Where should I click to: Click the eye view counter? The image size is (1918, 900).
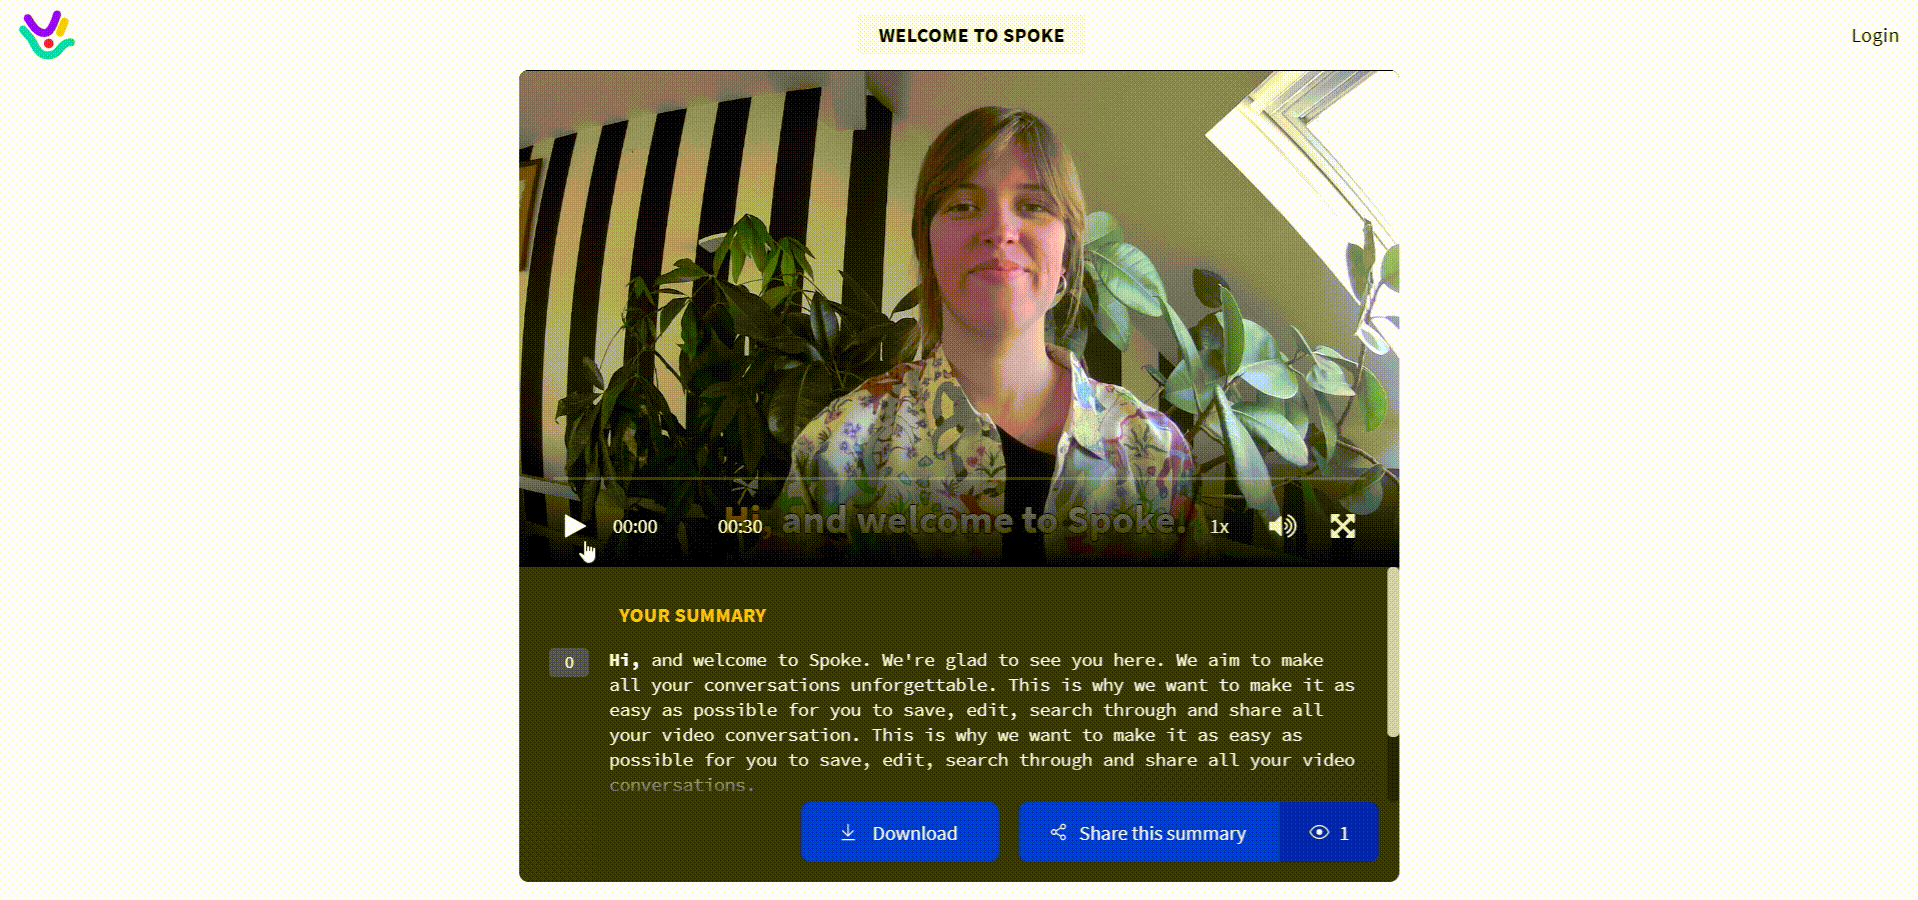coord(1329,832)
